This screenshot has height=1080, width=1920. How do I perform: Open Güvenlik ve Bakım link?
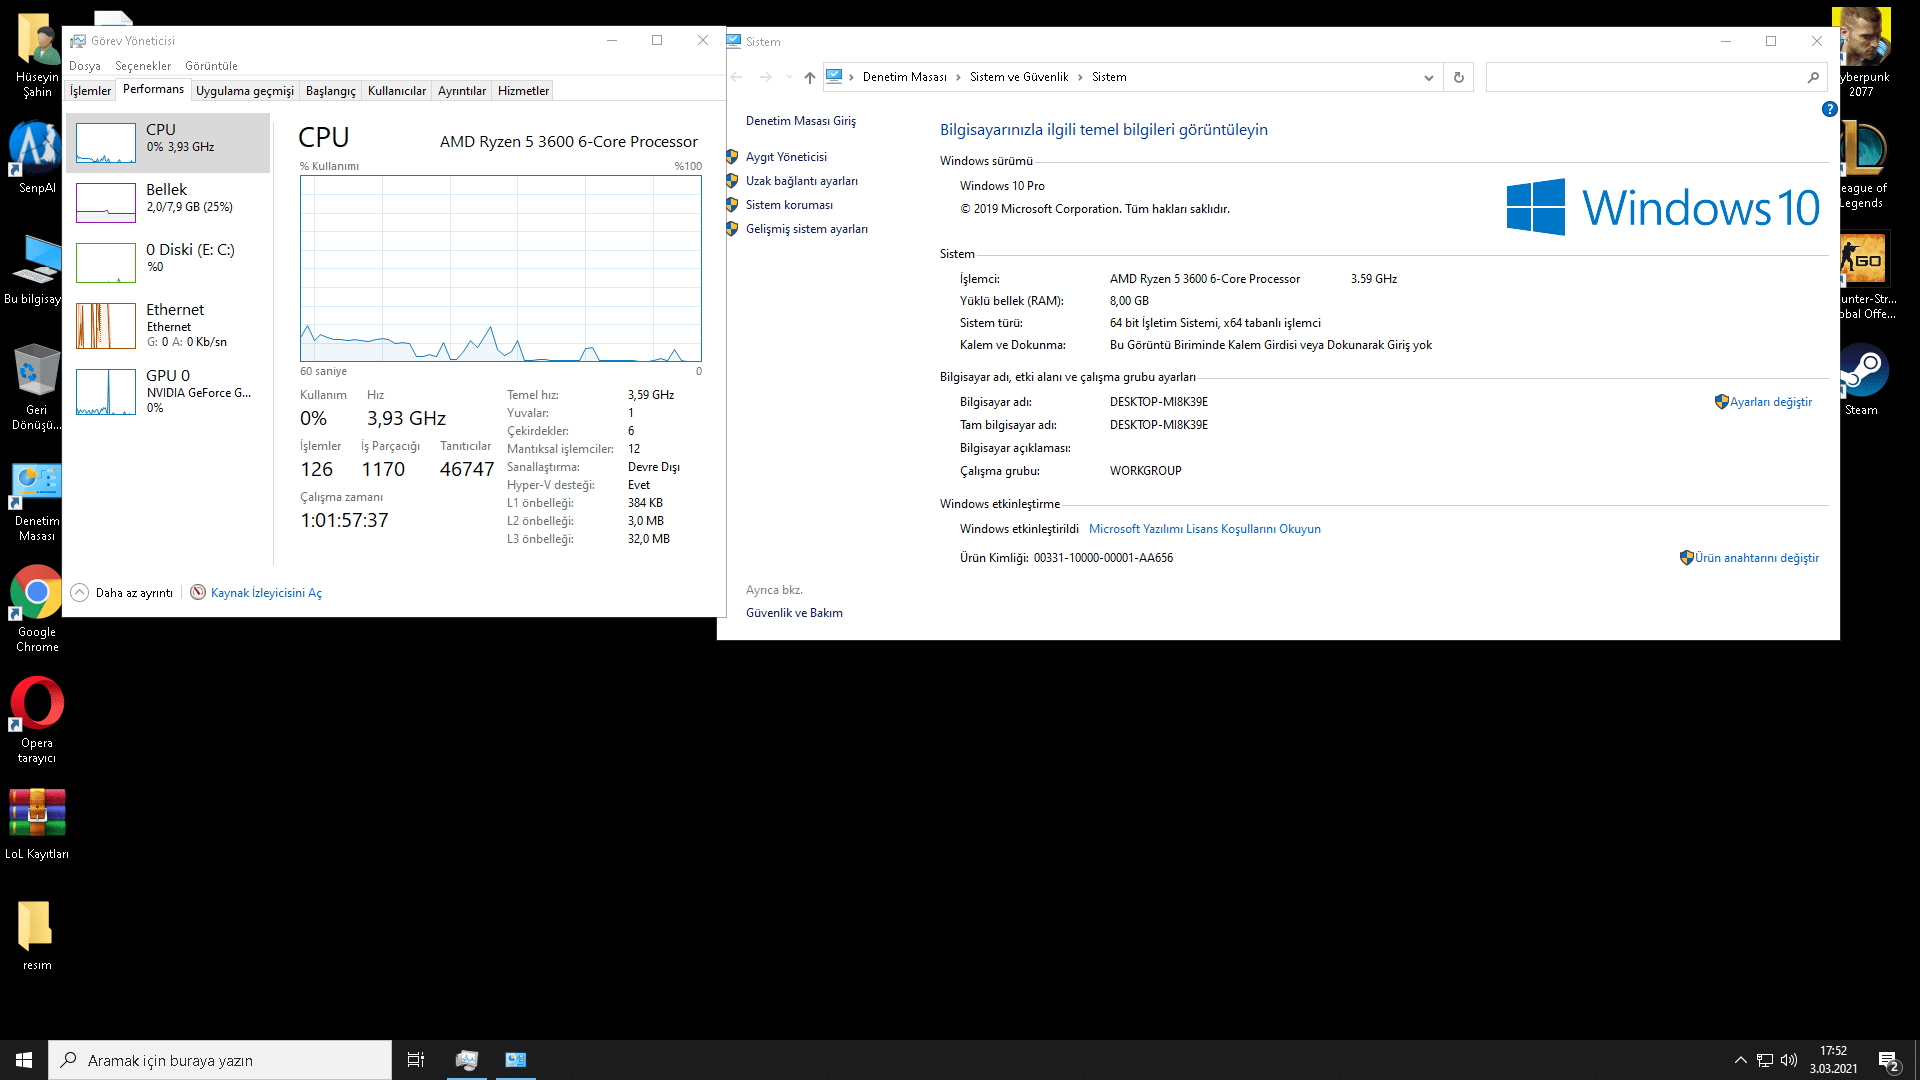coord(794,613)
